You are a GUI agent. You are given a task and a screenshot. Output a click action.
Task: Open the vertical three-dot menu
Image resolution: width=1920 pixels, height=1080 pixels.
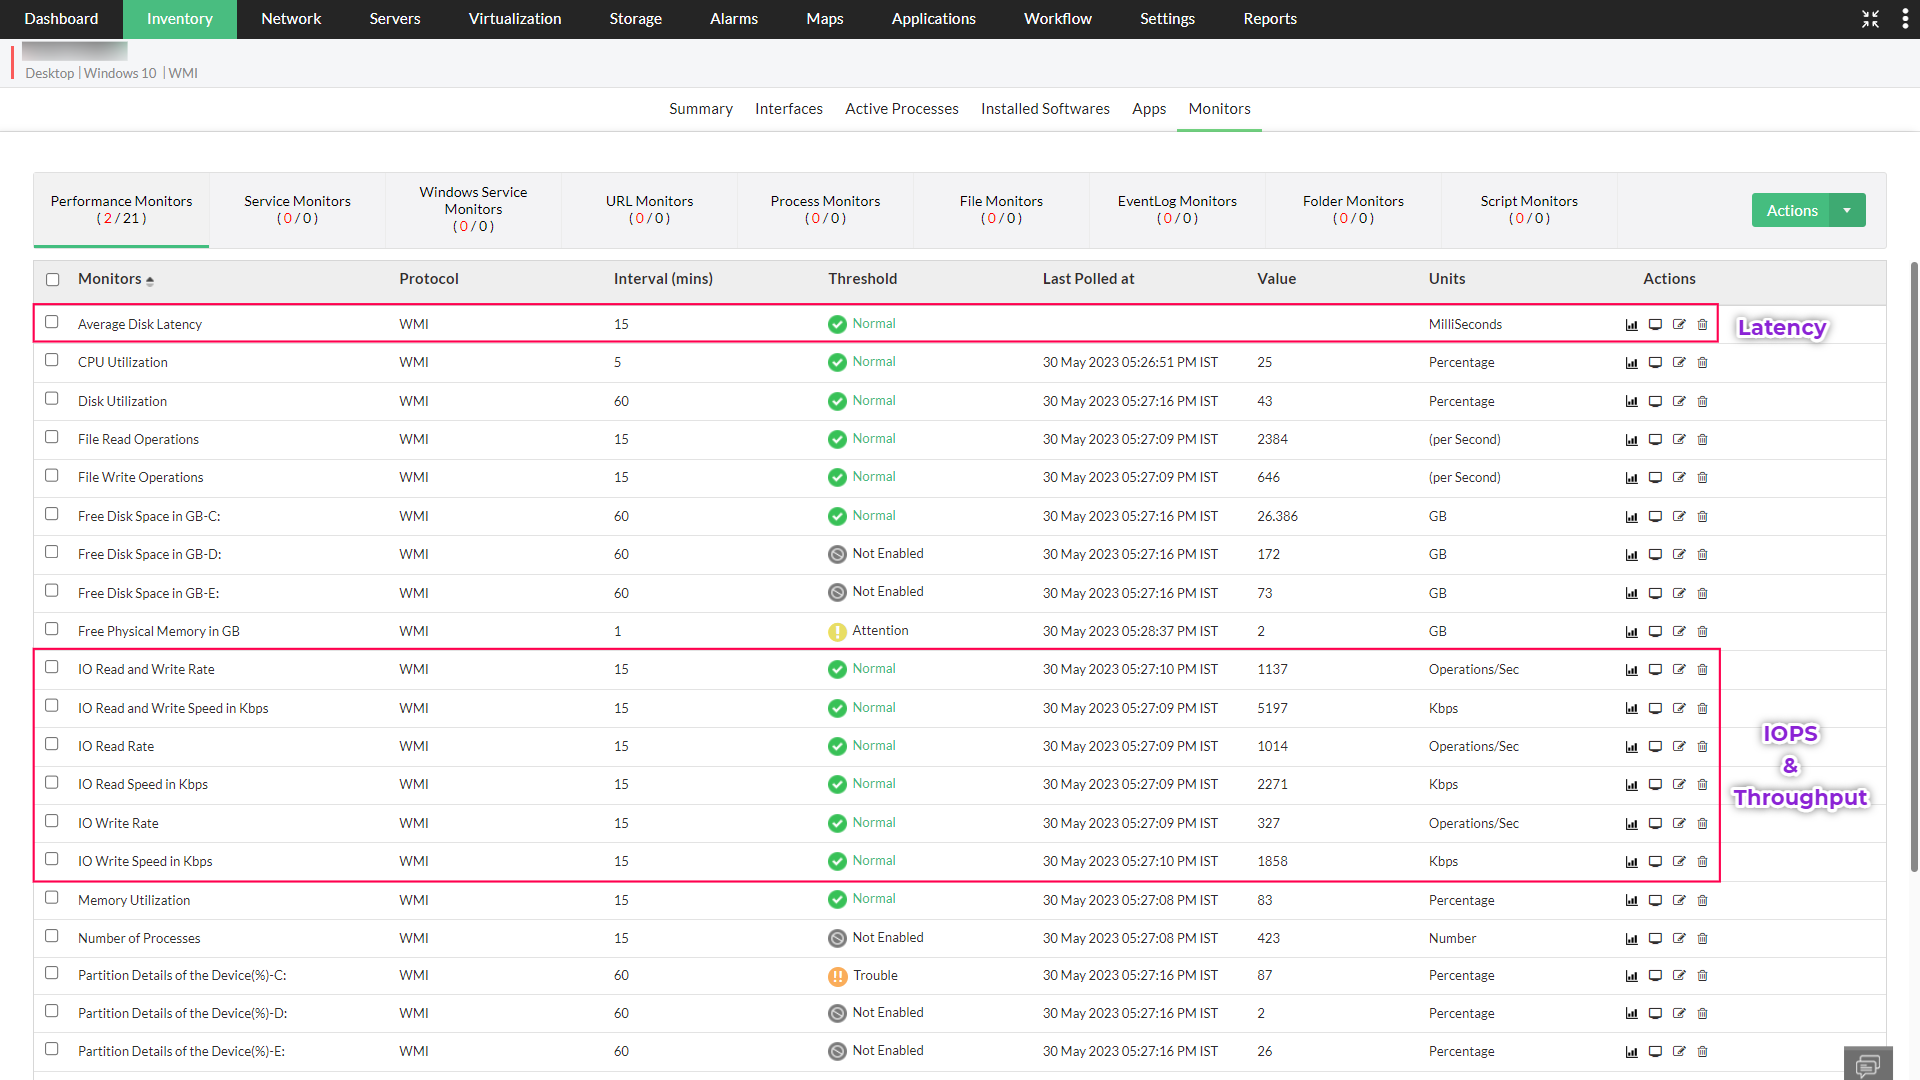point(1904,19)
